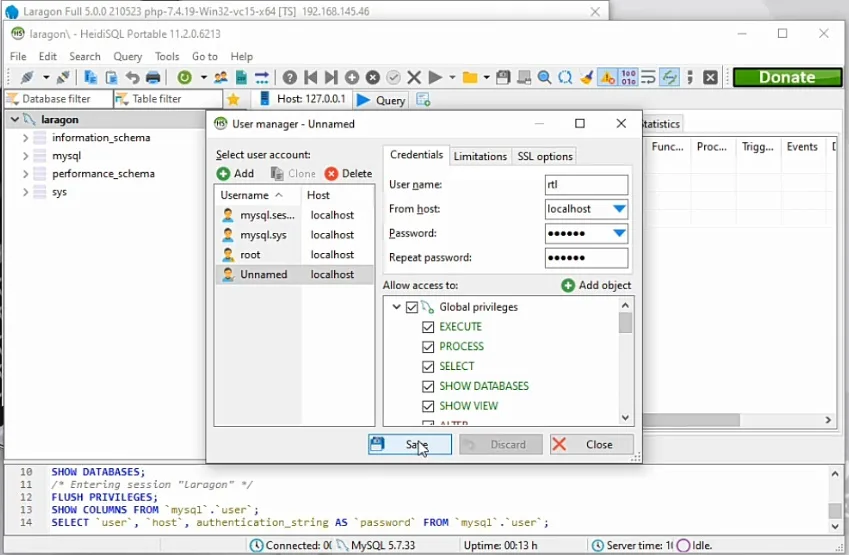
Task: Uncheck the SELECT privilege
Action: click(x=428, y=367)
